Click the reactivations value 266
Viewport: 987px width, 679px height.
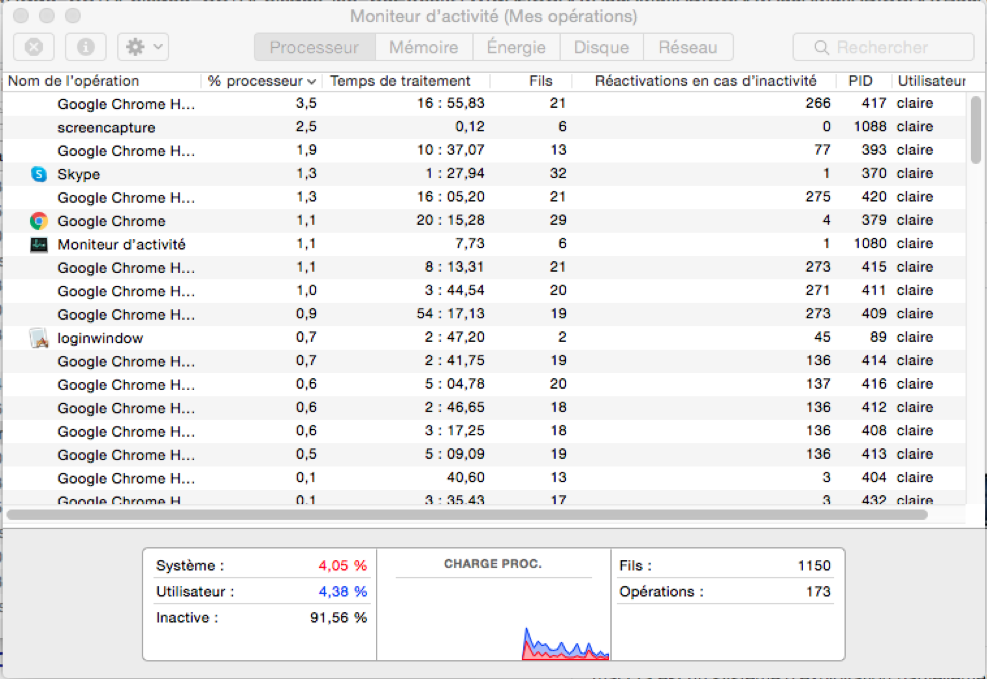coord(818,103)
